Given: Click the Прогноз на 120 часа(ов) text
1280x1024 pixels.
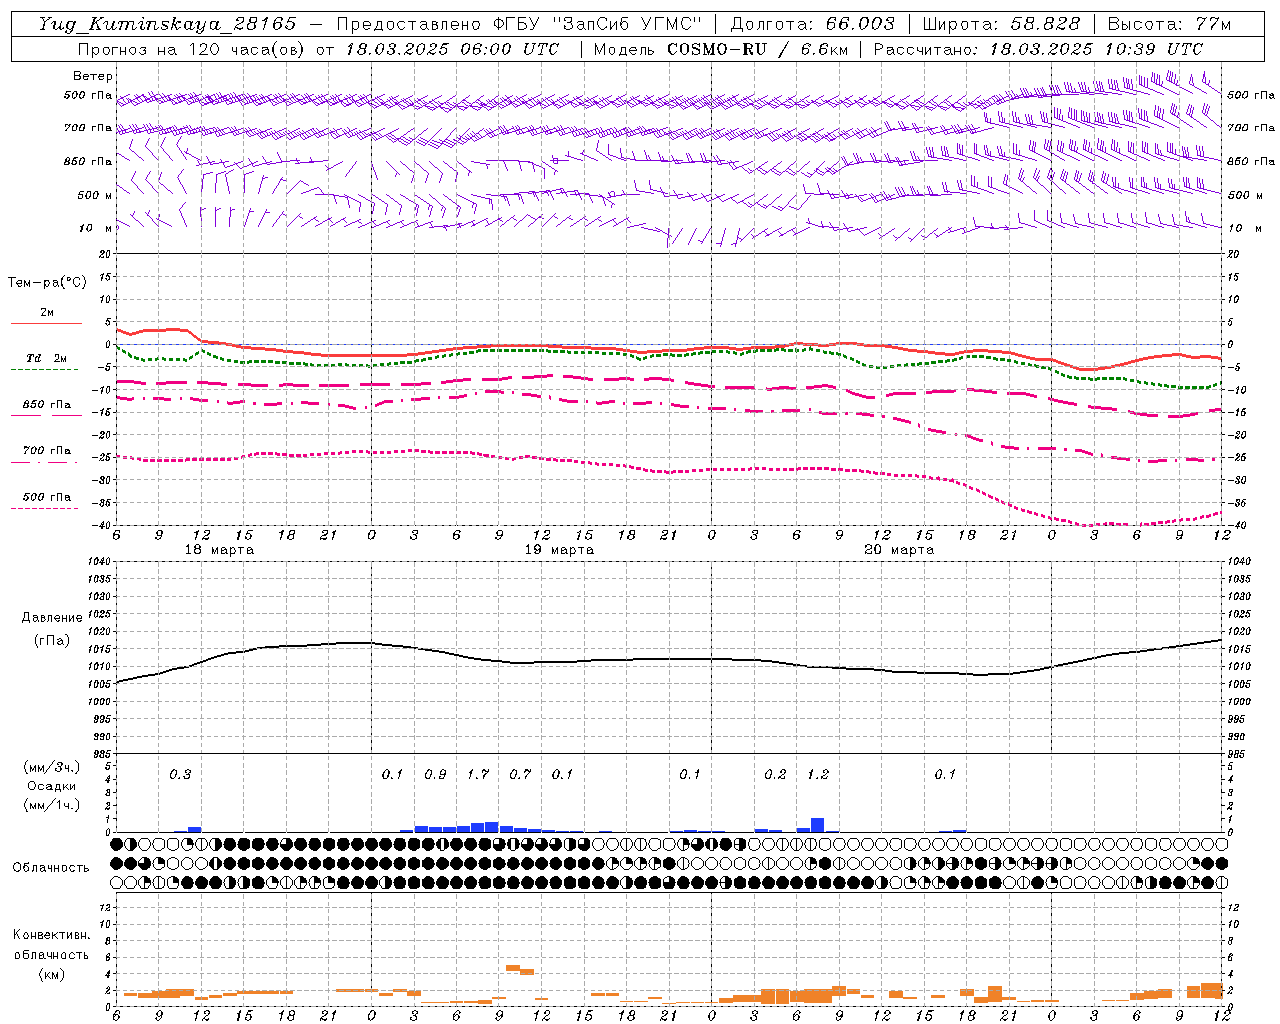Looking at the screenshot, I should (192, 49).
